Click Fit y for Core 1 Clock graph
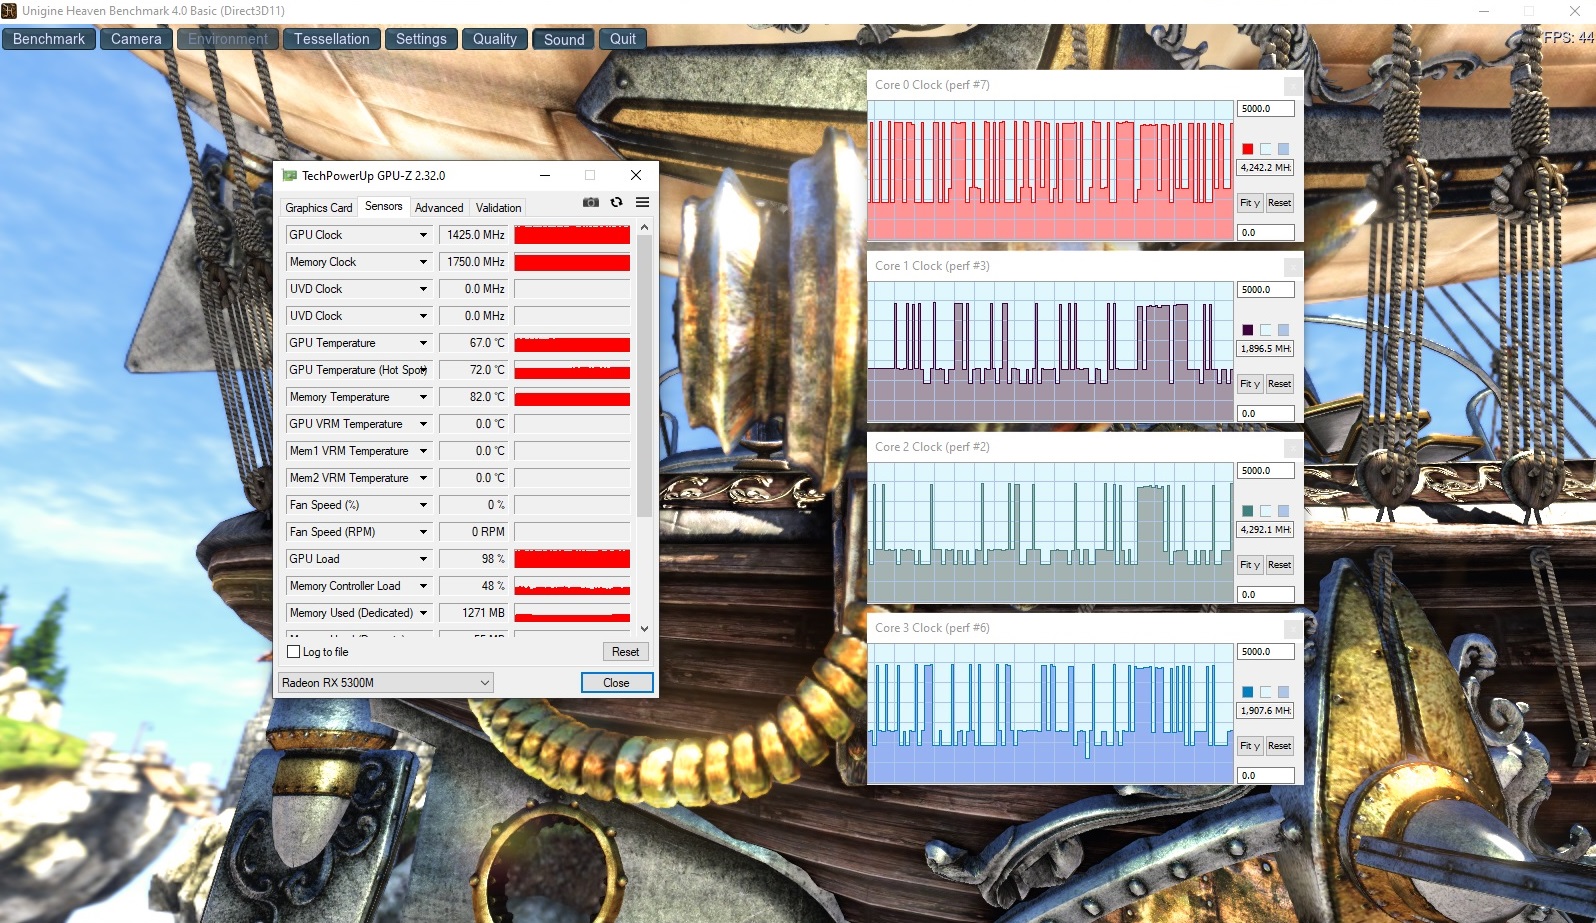Viewport: 1596px width, 923px height. 1250,384
